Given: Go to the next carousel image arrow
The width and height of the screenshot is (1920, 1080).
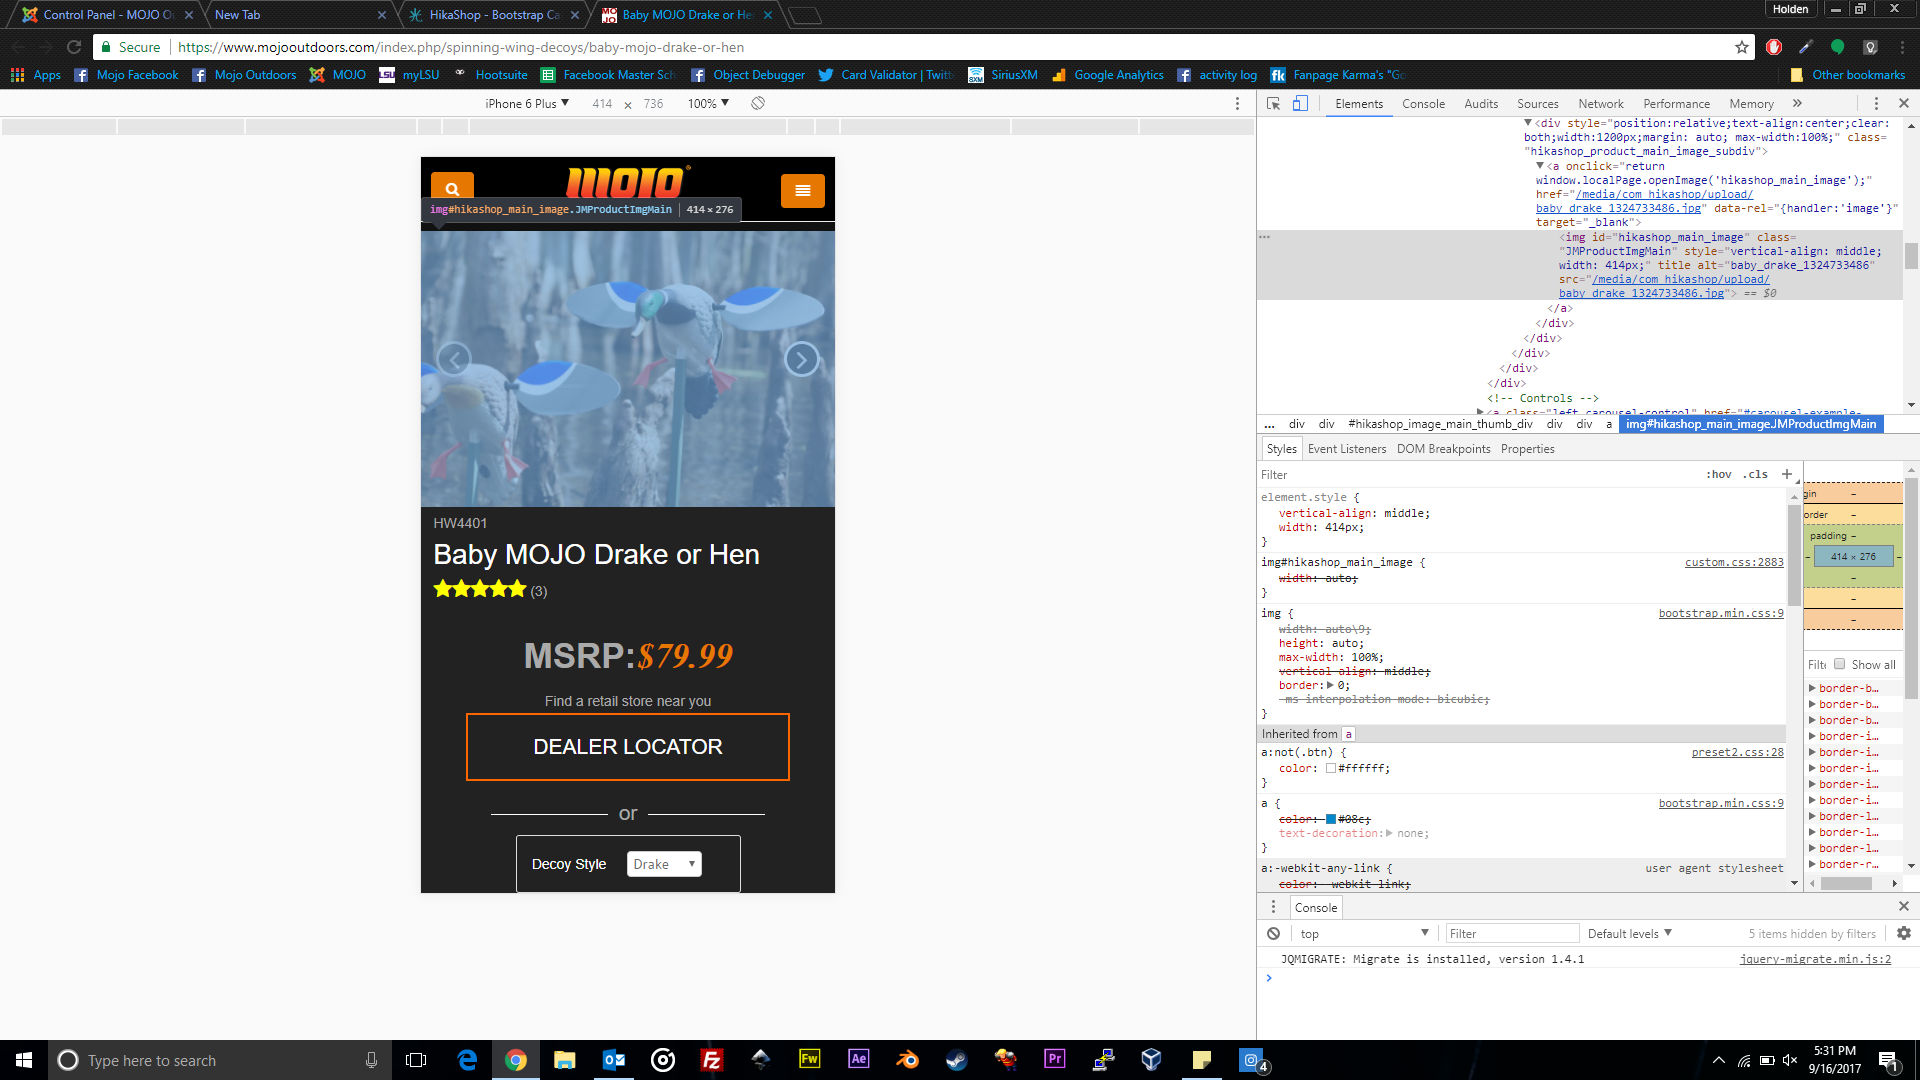Looking at the screenshot, I should 801,359.
